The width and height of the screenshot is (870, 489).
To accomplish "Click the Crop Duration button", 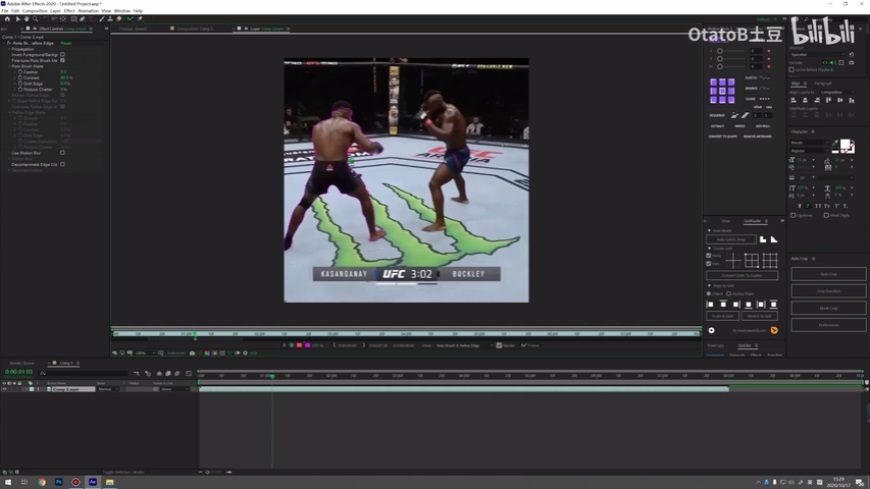I will [x=828, y=291].
